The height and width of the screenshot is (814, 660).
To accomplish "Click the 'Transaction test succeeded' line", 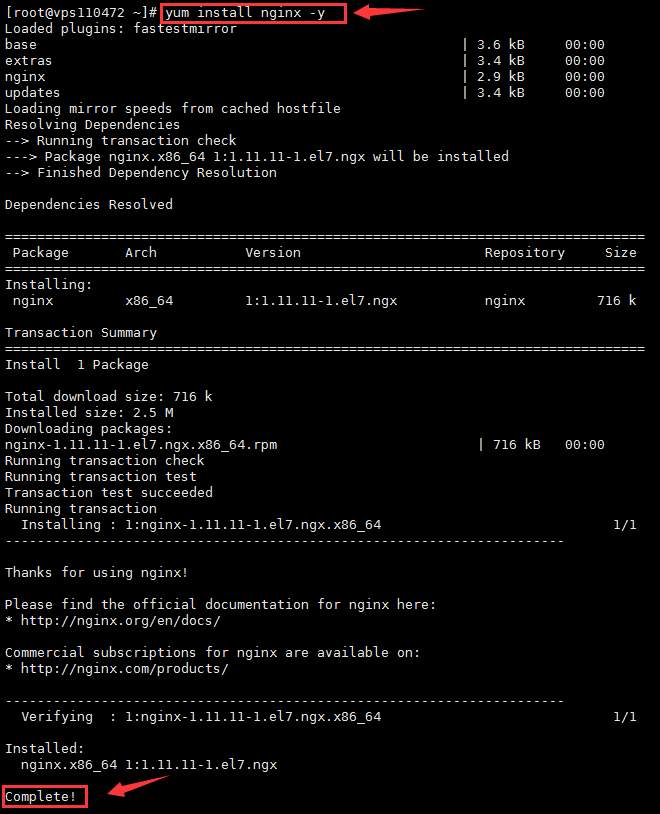I will tap(109, 493).
